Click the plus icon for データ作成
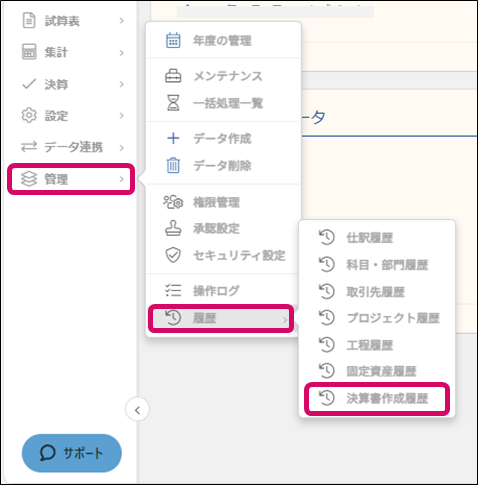Screen dimensions: 478x485 (x=173, y=138)
